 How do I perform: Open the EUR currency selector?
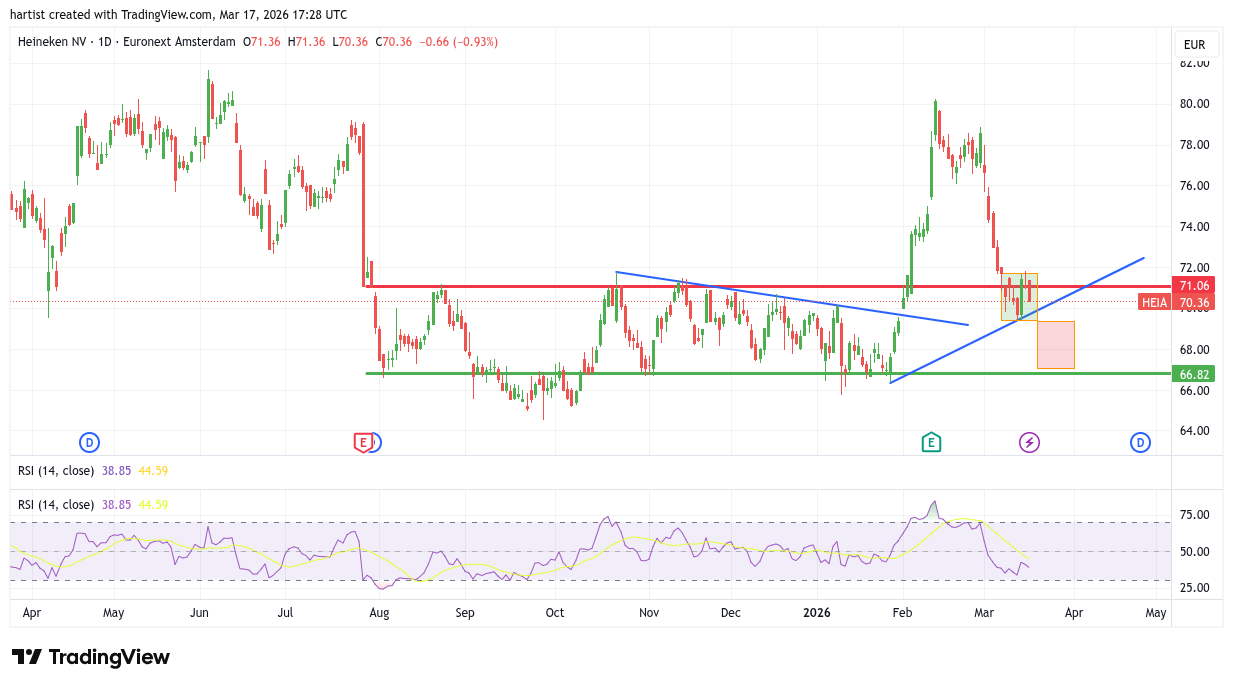click(1194, 45)
